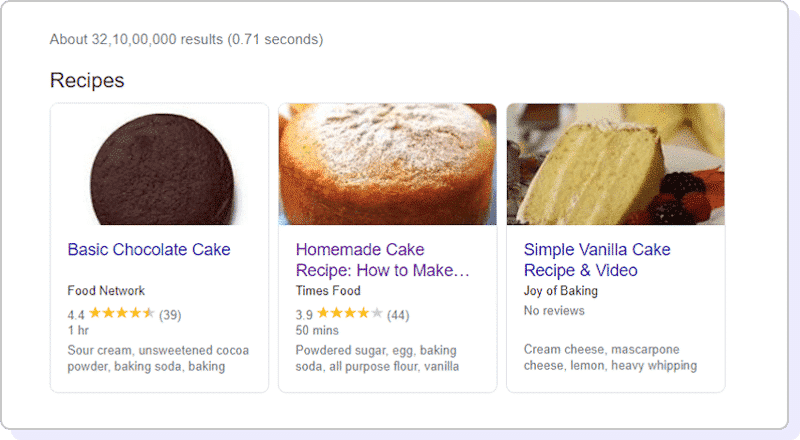Click the chocolate cake thumbnail image
Viewport: 800px width, 440px height.
(x=160, y=164)
